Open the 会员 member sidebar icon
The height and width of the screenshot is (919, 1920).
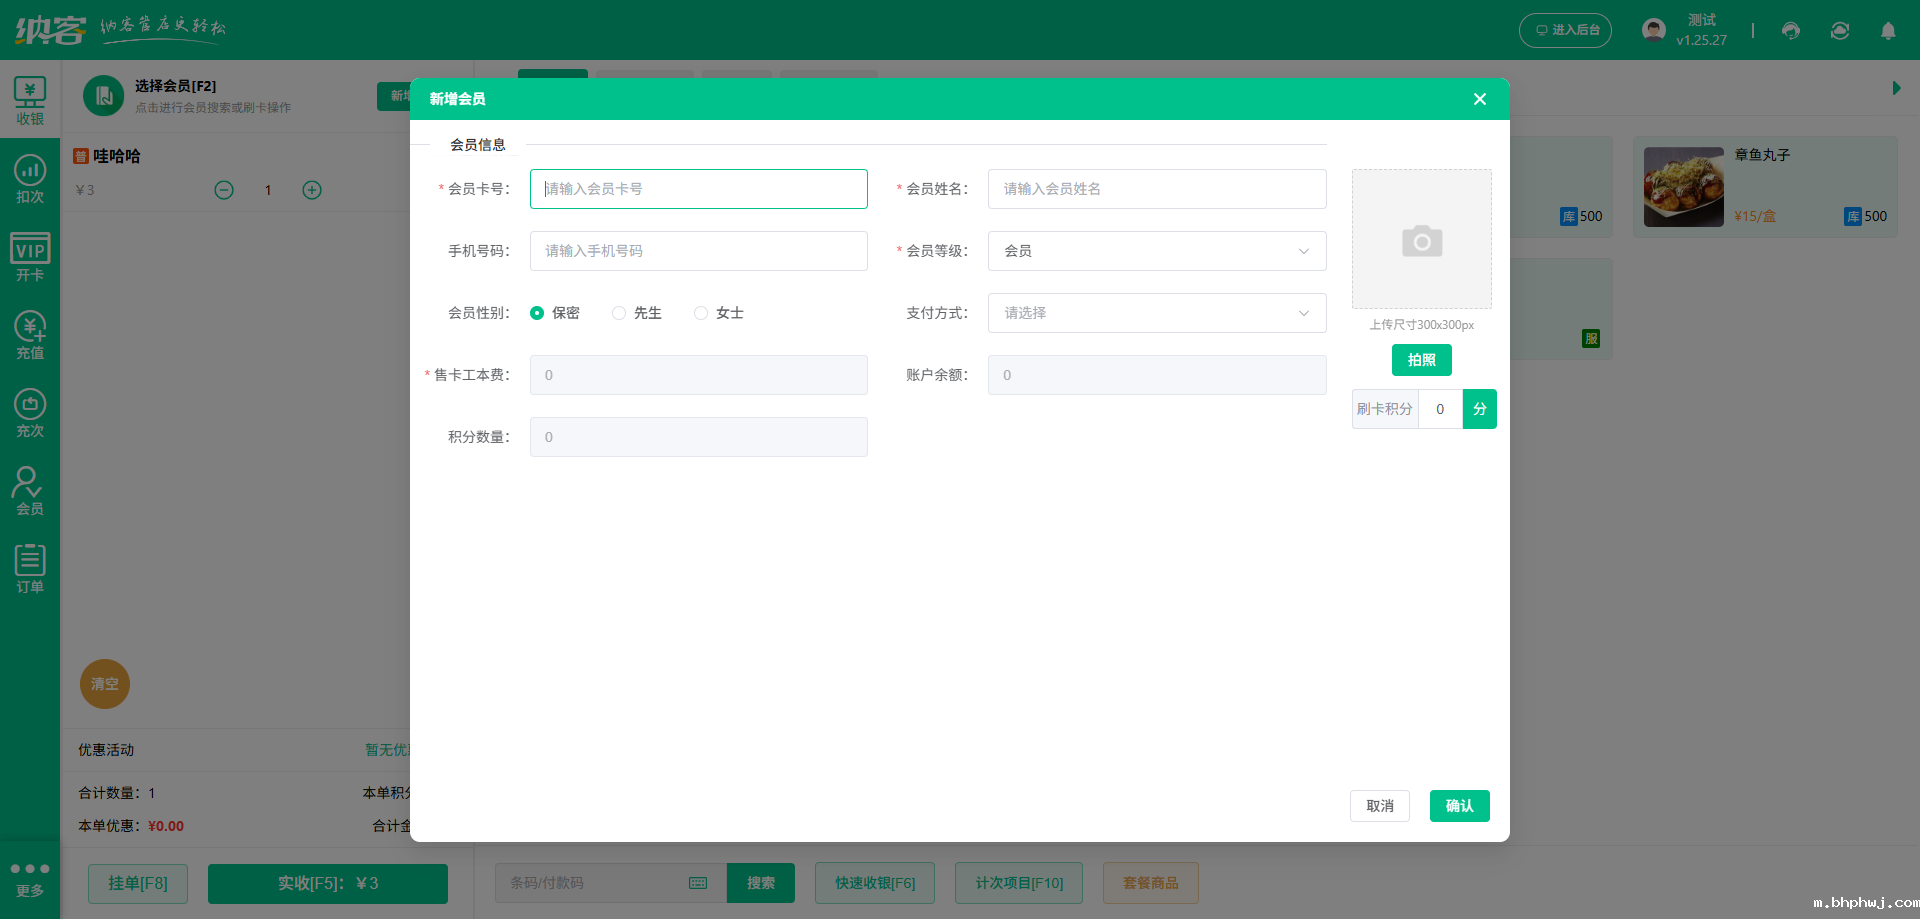pyautogui.click(x=30, y=491)
